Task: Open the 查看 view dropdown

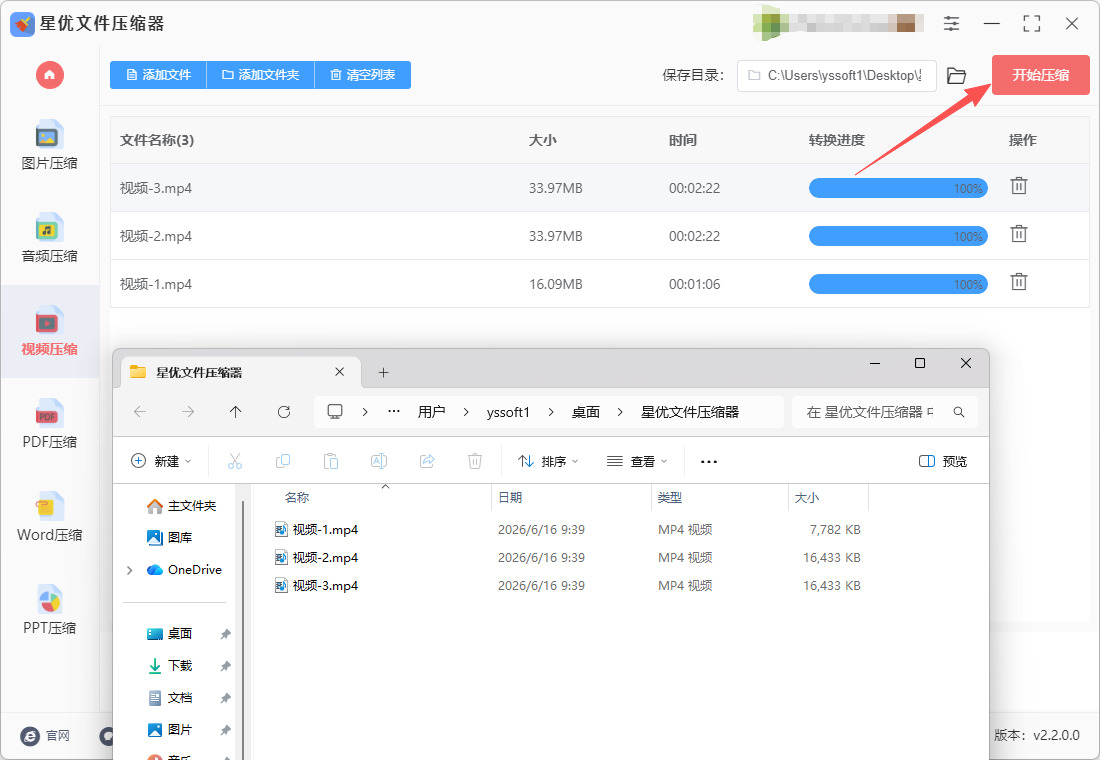Action: (x=637, y=461)
